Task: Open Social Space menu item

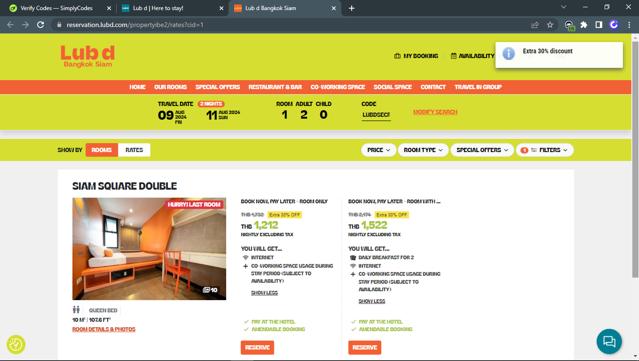Action: coord(392,87)
